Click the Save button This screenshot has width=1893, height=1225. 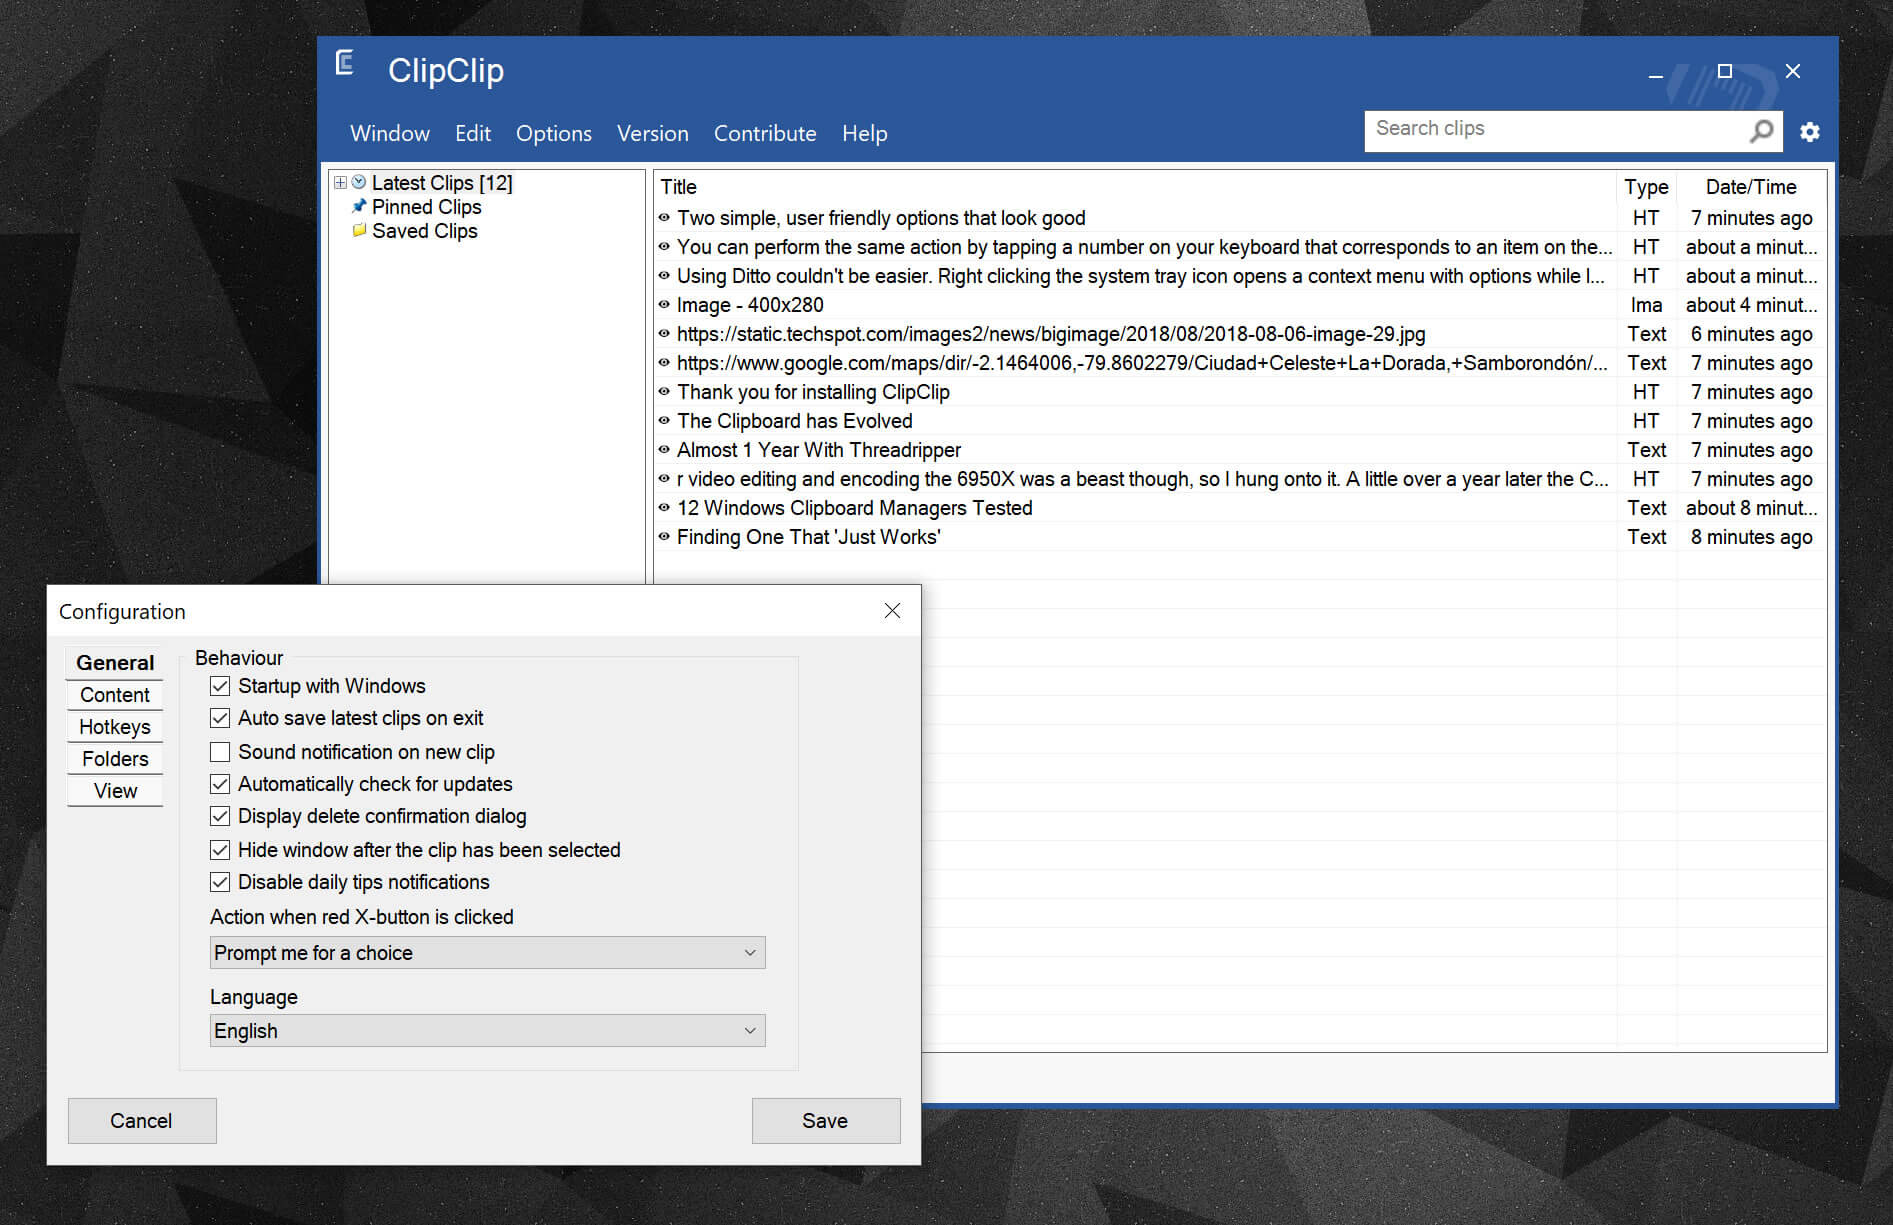(x=826, y=1121)
